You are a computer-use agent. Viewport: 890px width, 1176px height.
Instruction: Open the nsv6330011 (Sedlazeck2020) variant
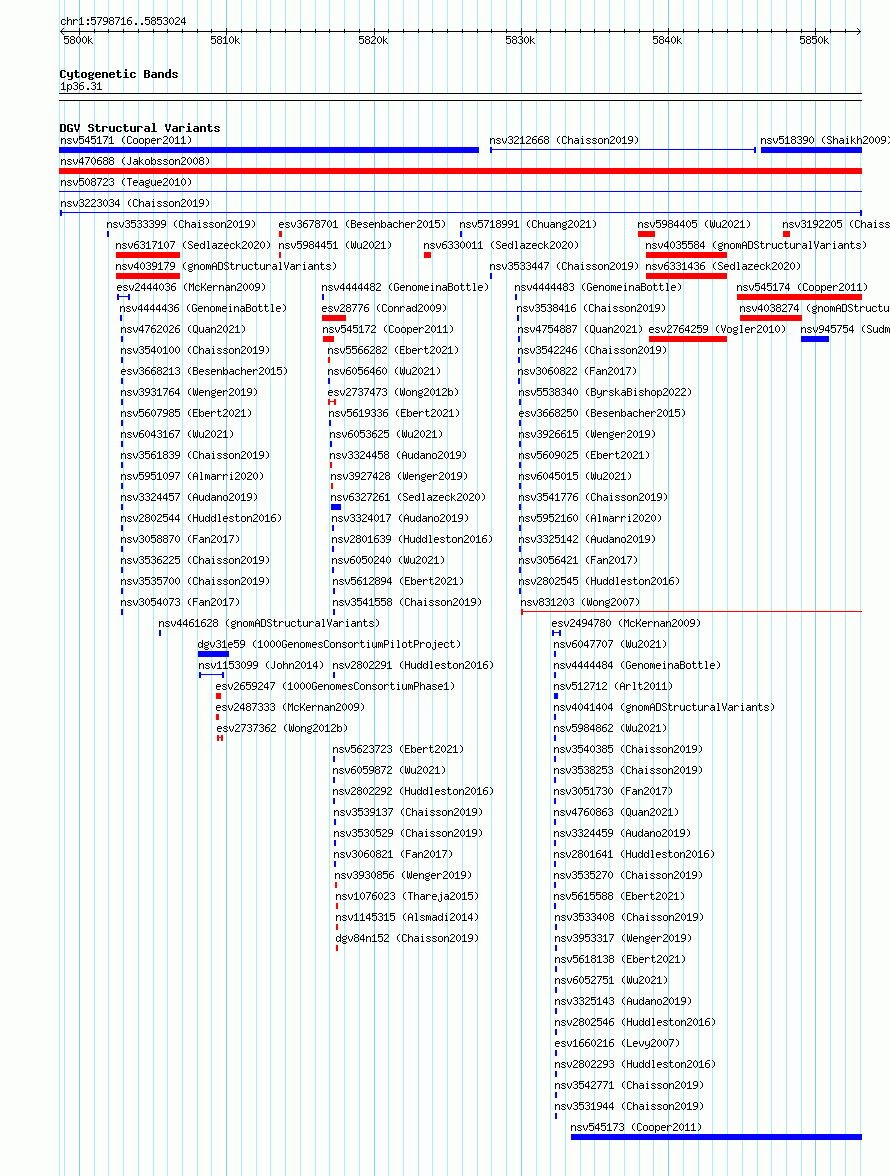point(501,245)
